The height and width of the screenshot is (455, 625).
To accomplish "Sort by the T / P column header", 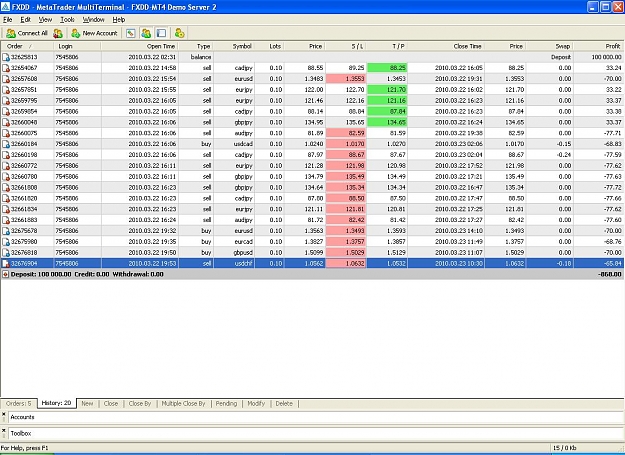I will 387,46.
